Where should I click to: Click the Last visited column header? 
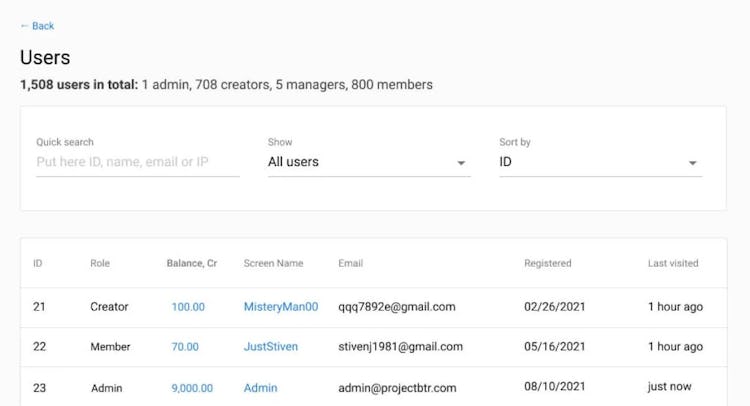coord(673,264)
